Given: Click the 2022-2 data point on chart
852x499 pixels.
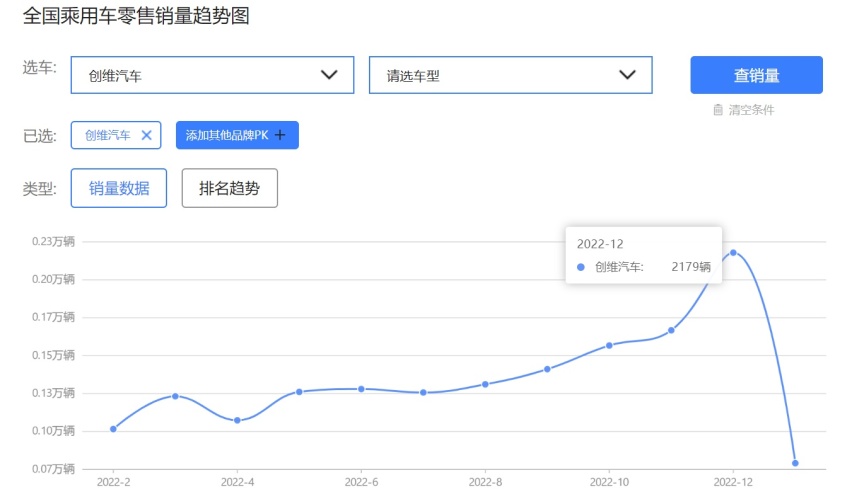Looking at the screenshot, I should 113,429.
